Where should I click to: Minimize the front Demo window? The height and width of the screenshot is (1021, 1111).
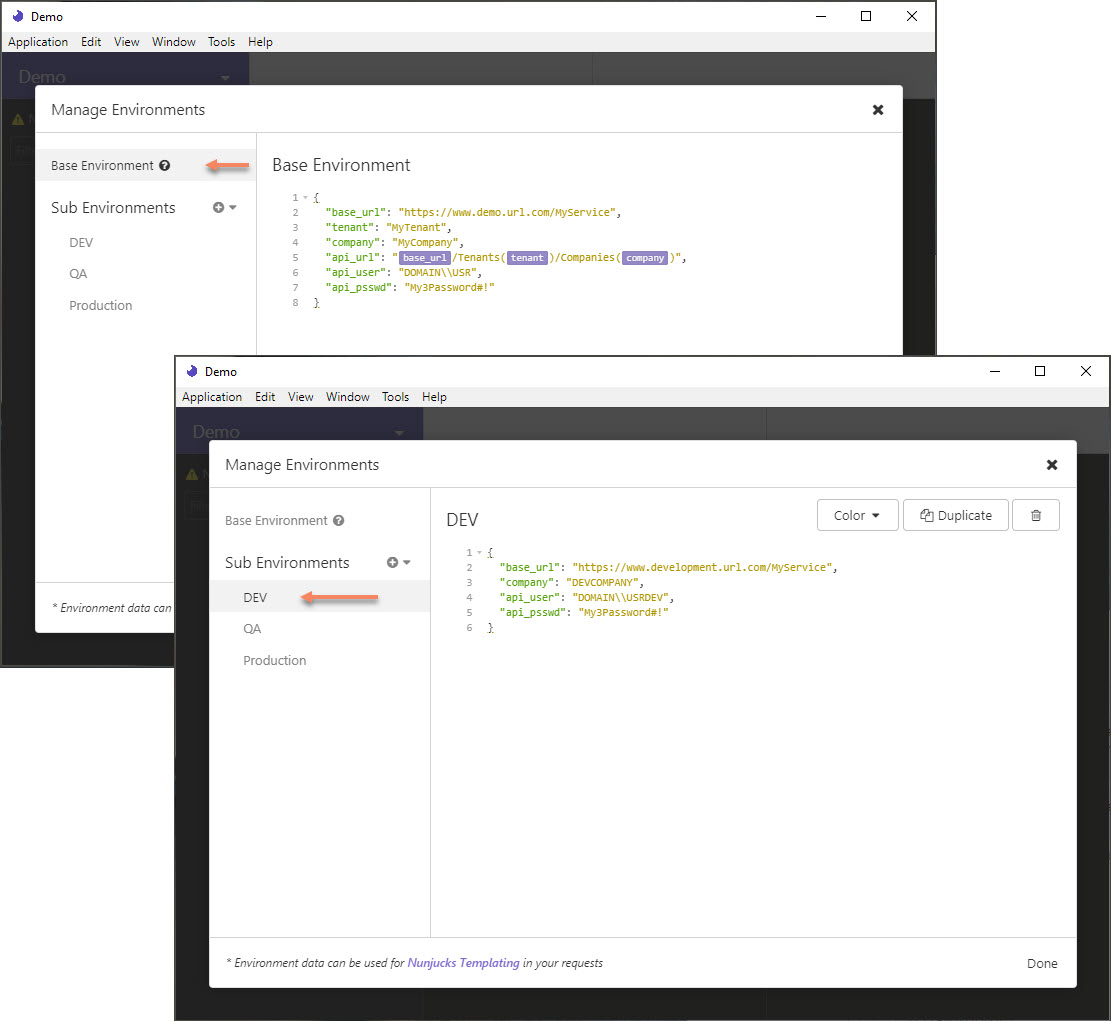coord(995,371)
